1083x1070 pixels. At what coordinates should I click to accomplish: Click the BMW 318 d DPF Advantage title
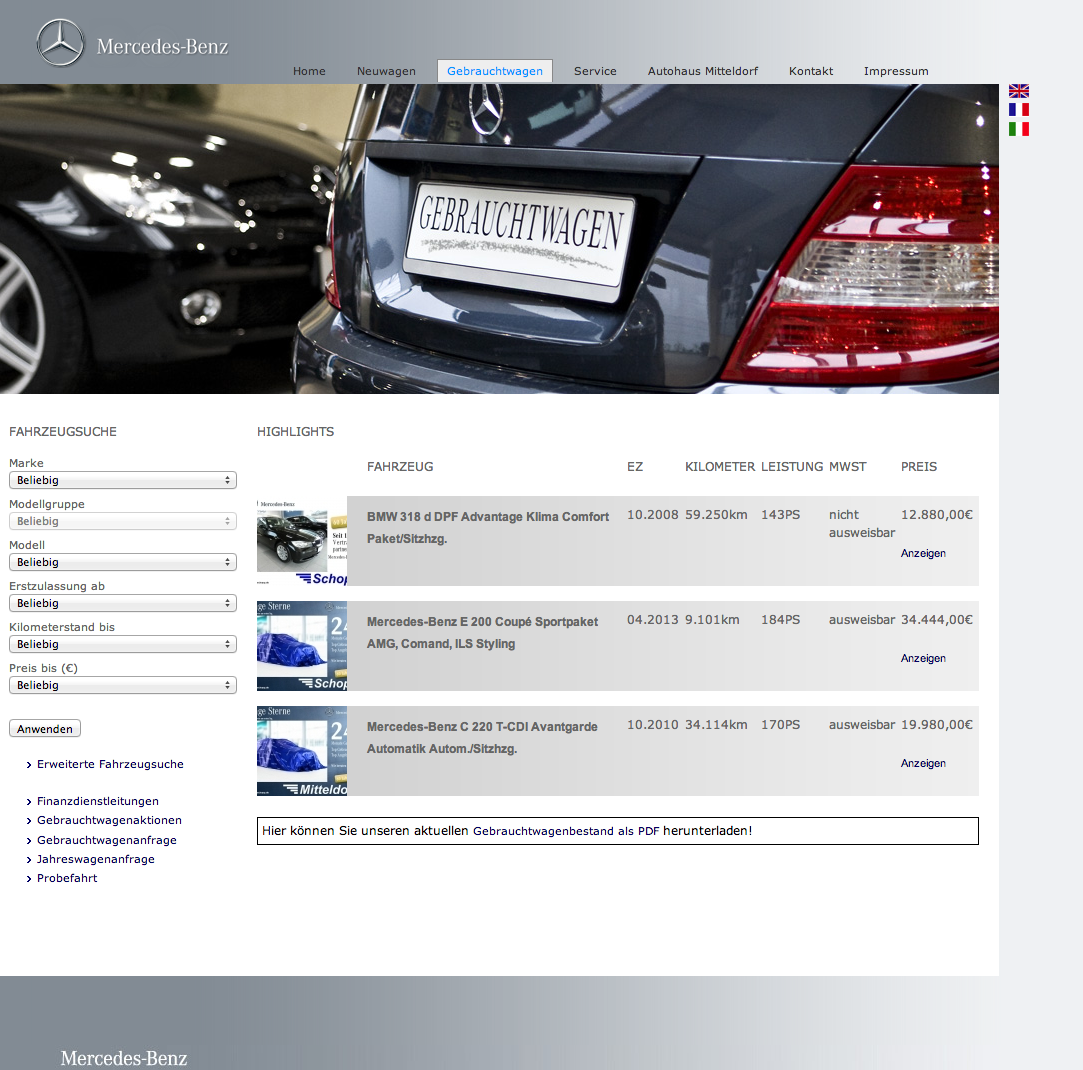coord(488,528)
